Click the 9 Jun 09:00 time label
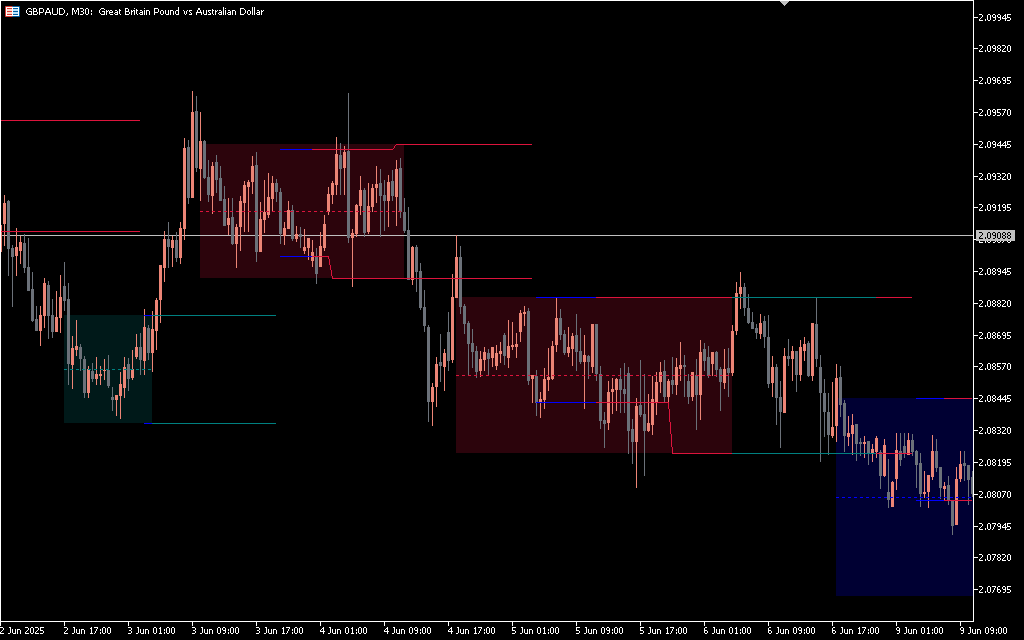Image resolution: width=1024 pixels, height=640 pixels. pos(985,631)
